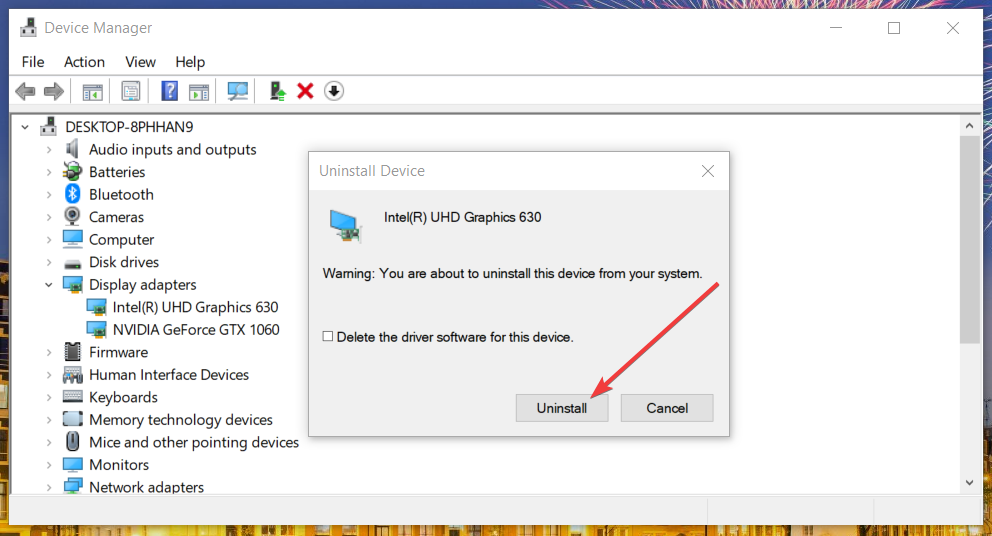Expand the Disk drives node
This screenshot has width=992, height=536.
click(x=49, y=262)
